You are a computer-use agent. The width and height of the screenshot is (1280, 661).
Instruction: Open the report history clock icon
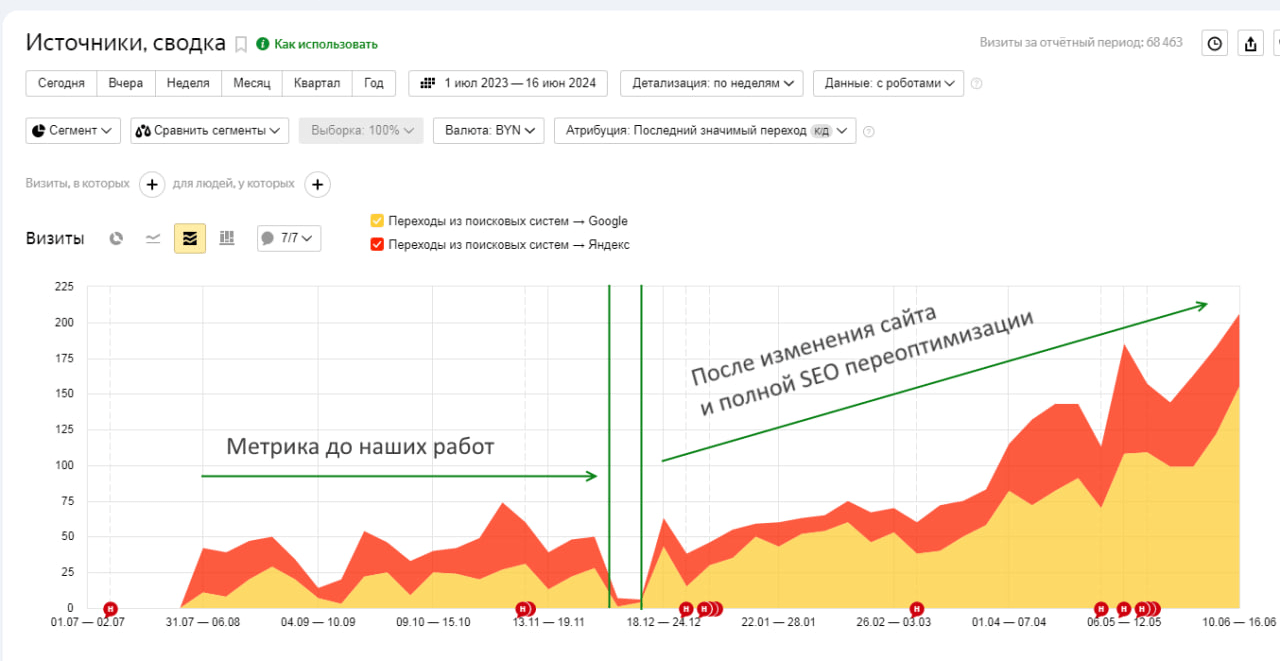pyautogui.click(x=1214, y=43)
